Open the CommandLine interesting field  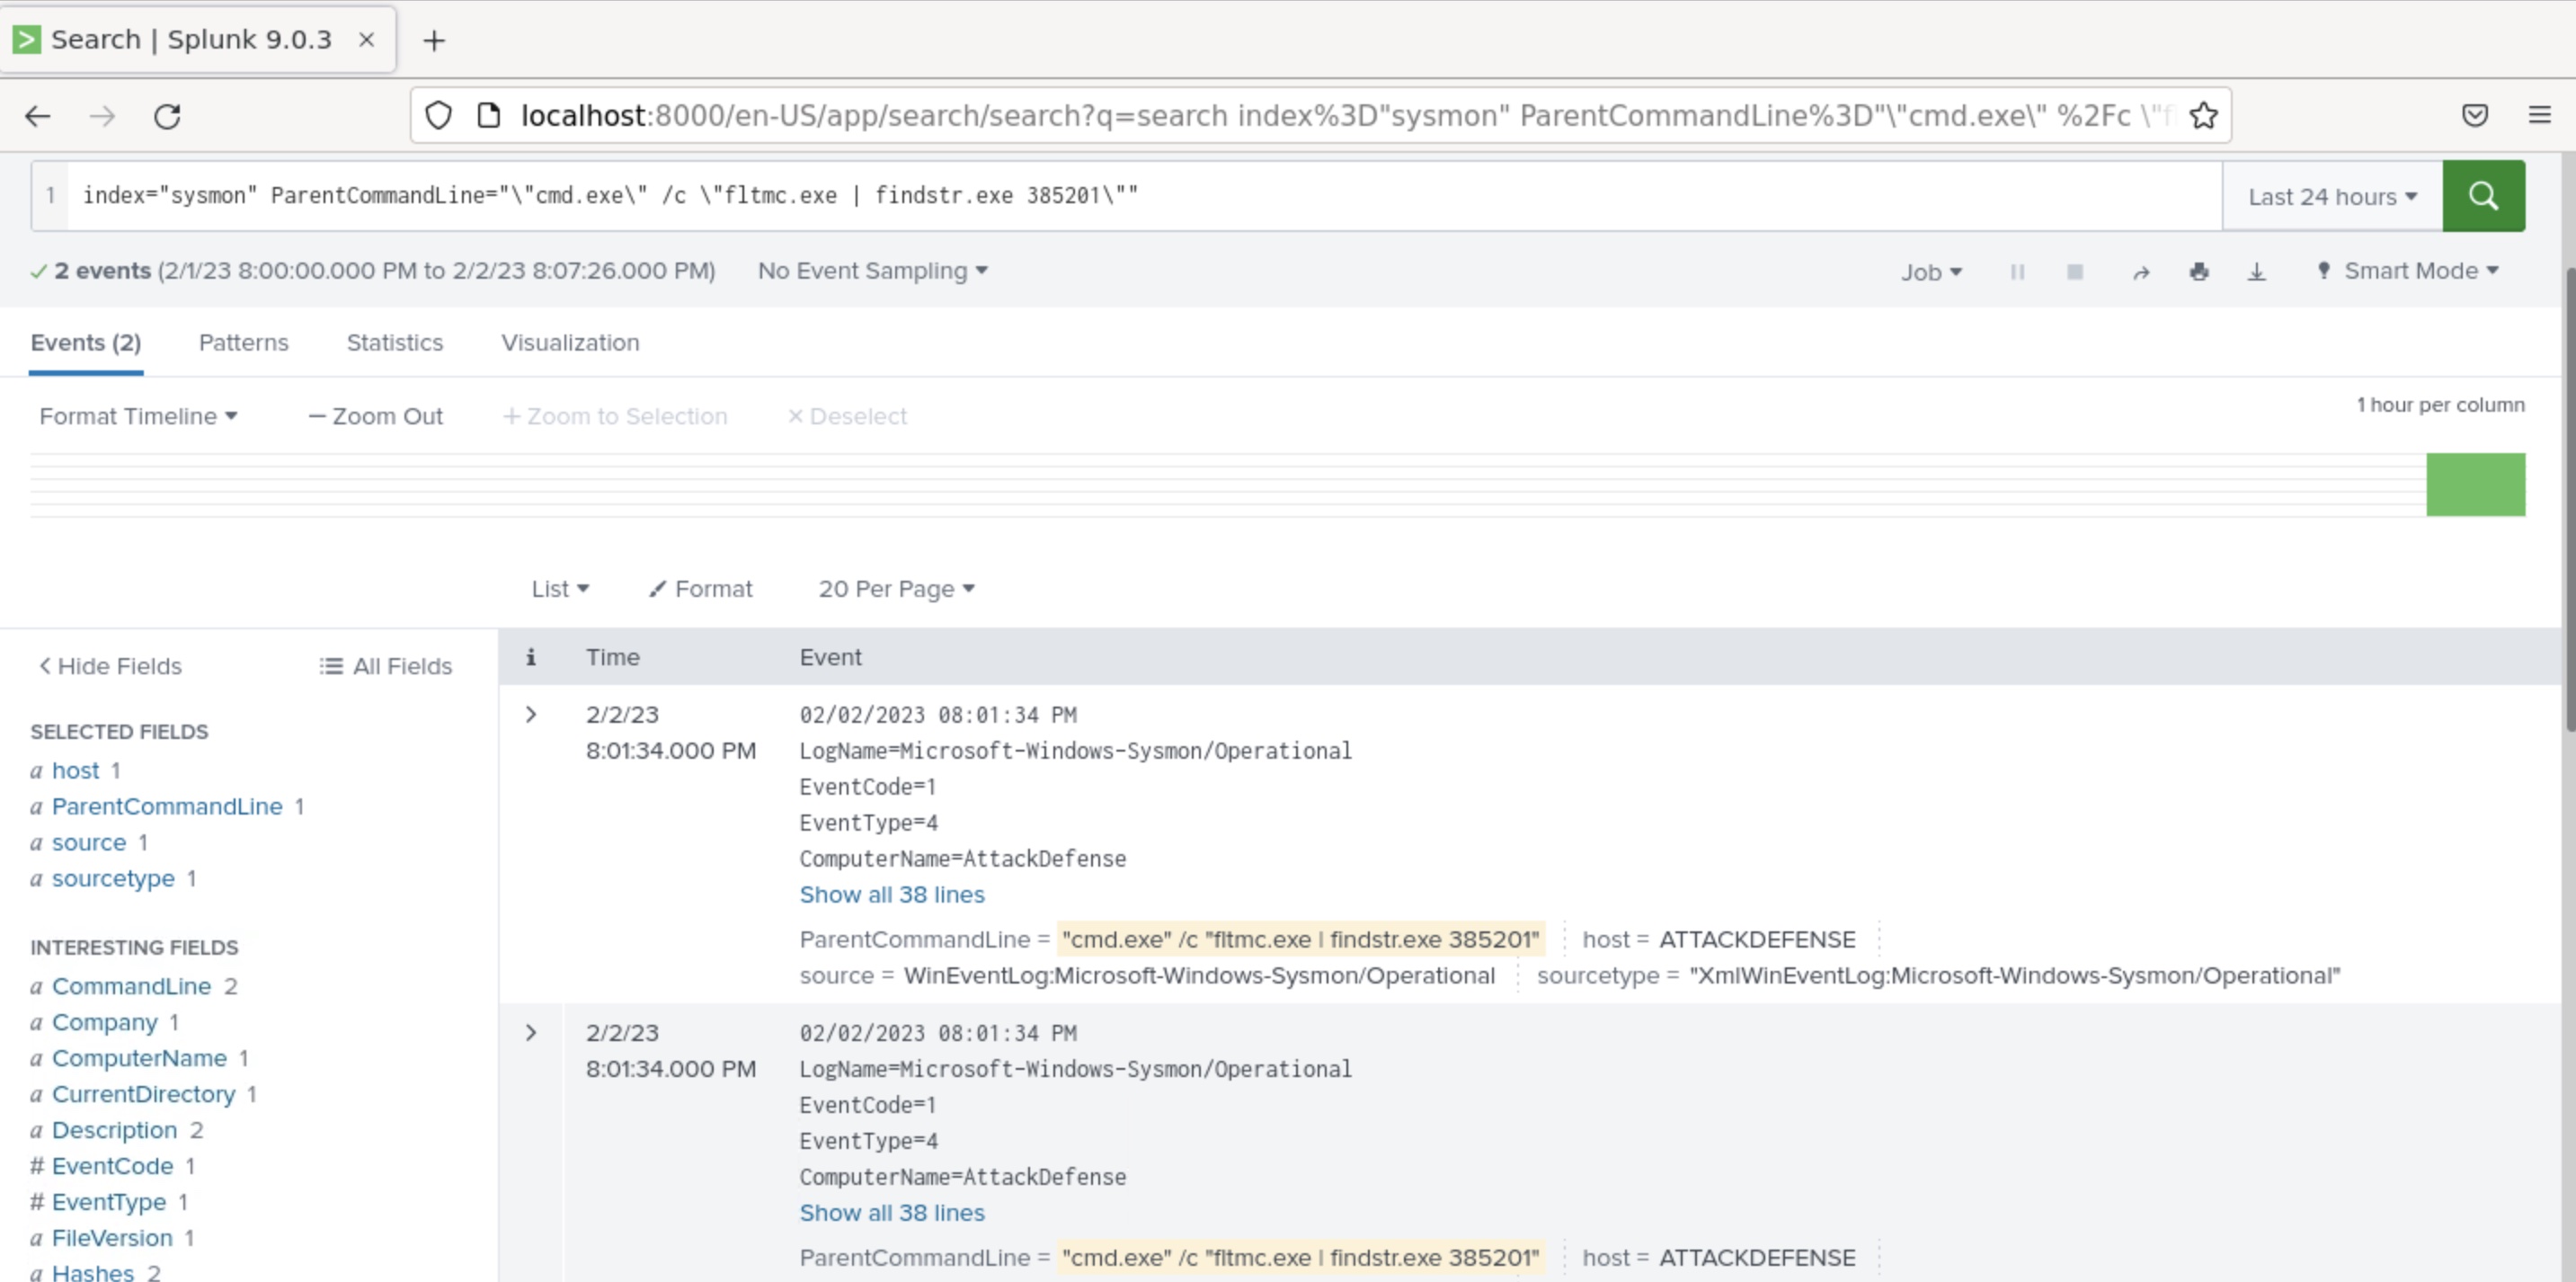coord(131,986)
